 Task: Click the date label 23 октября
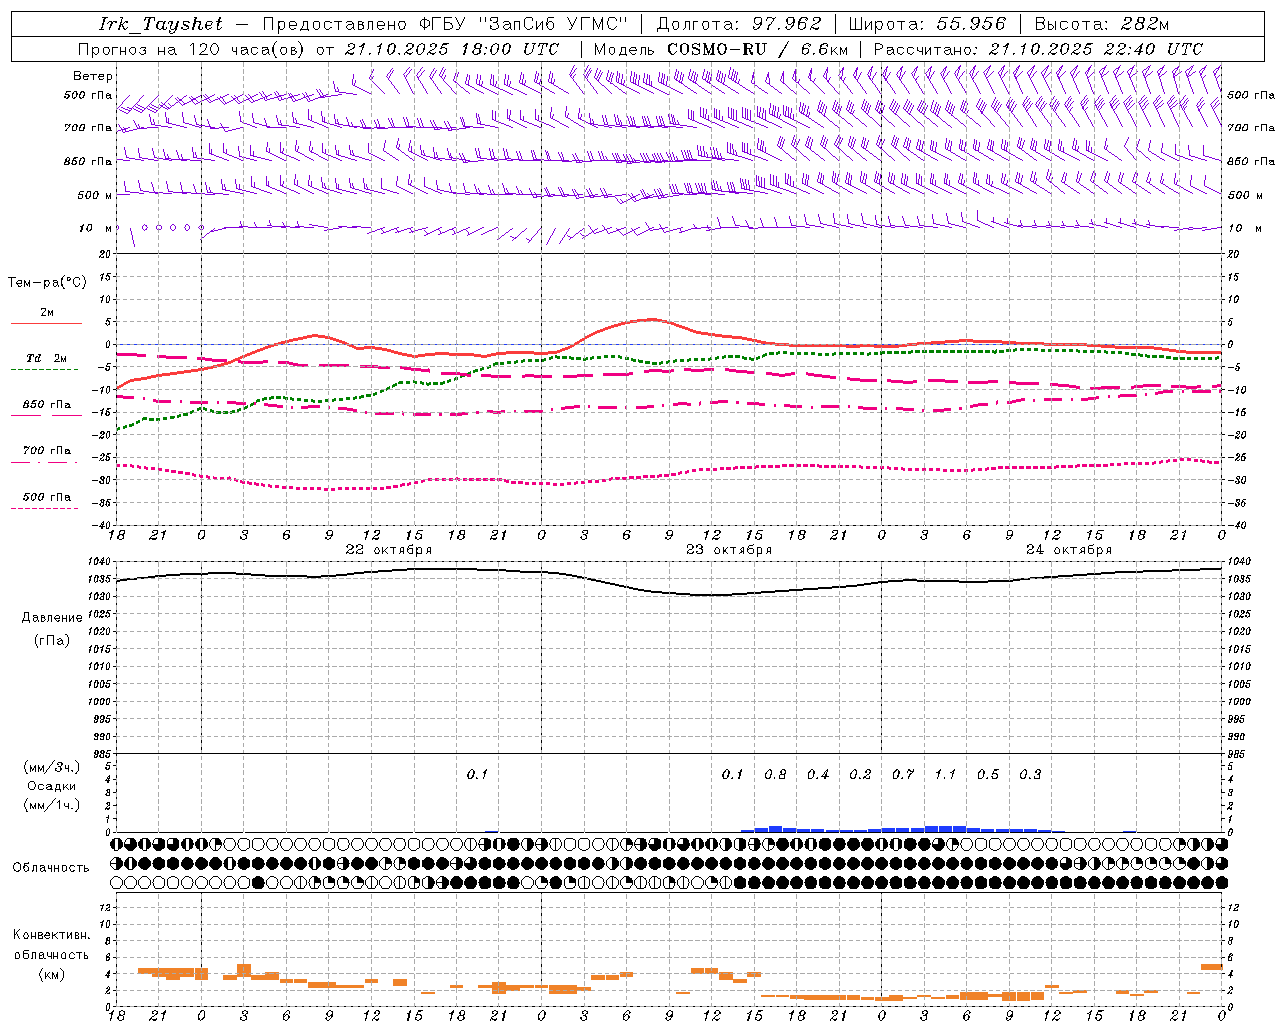[729, 550]
